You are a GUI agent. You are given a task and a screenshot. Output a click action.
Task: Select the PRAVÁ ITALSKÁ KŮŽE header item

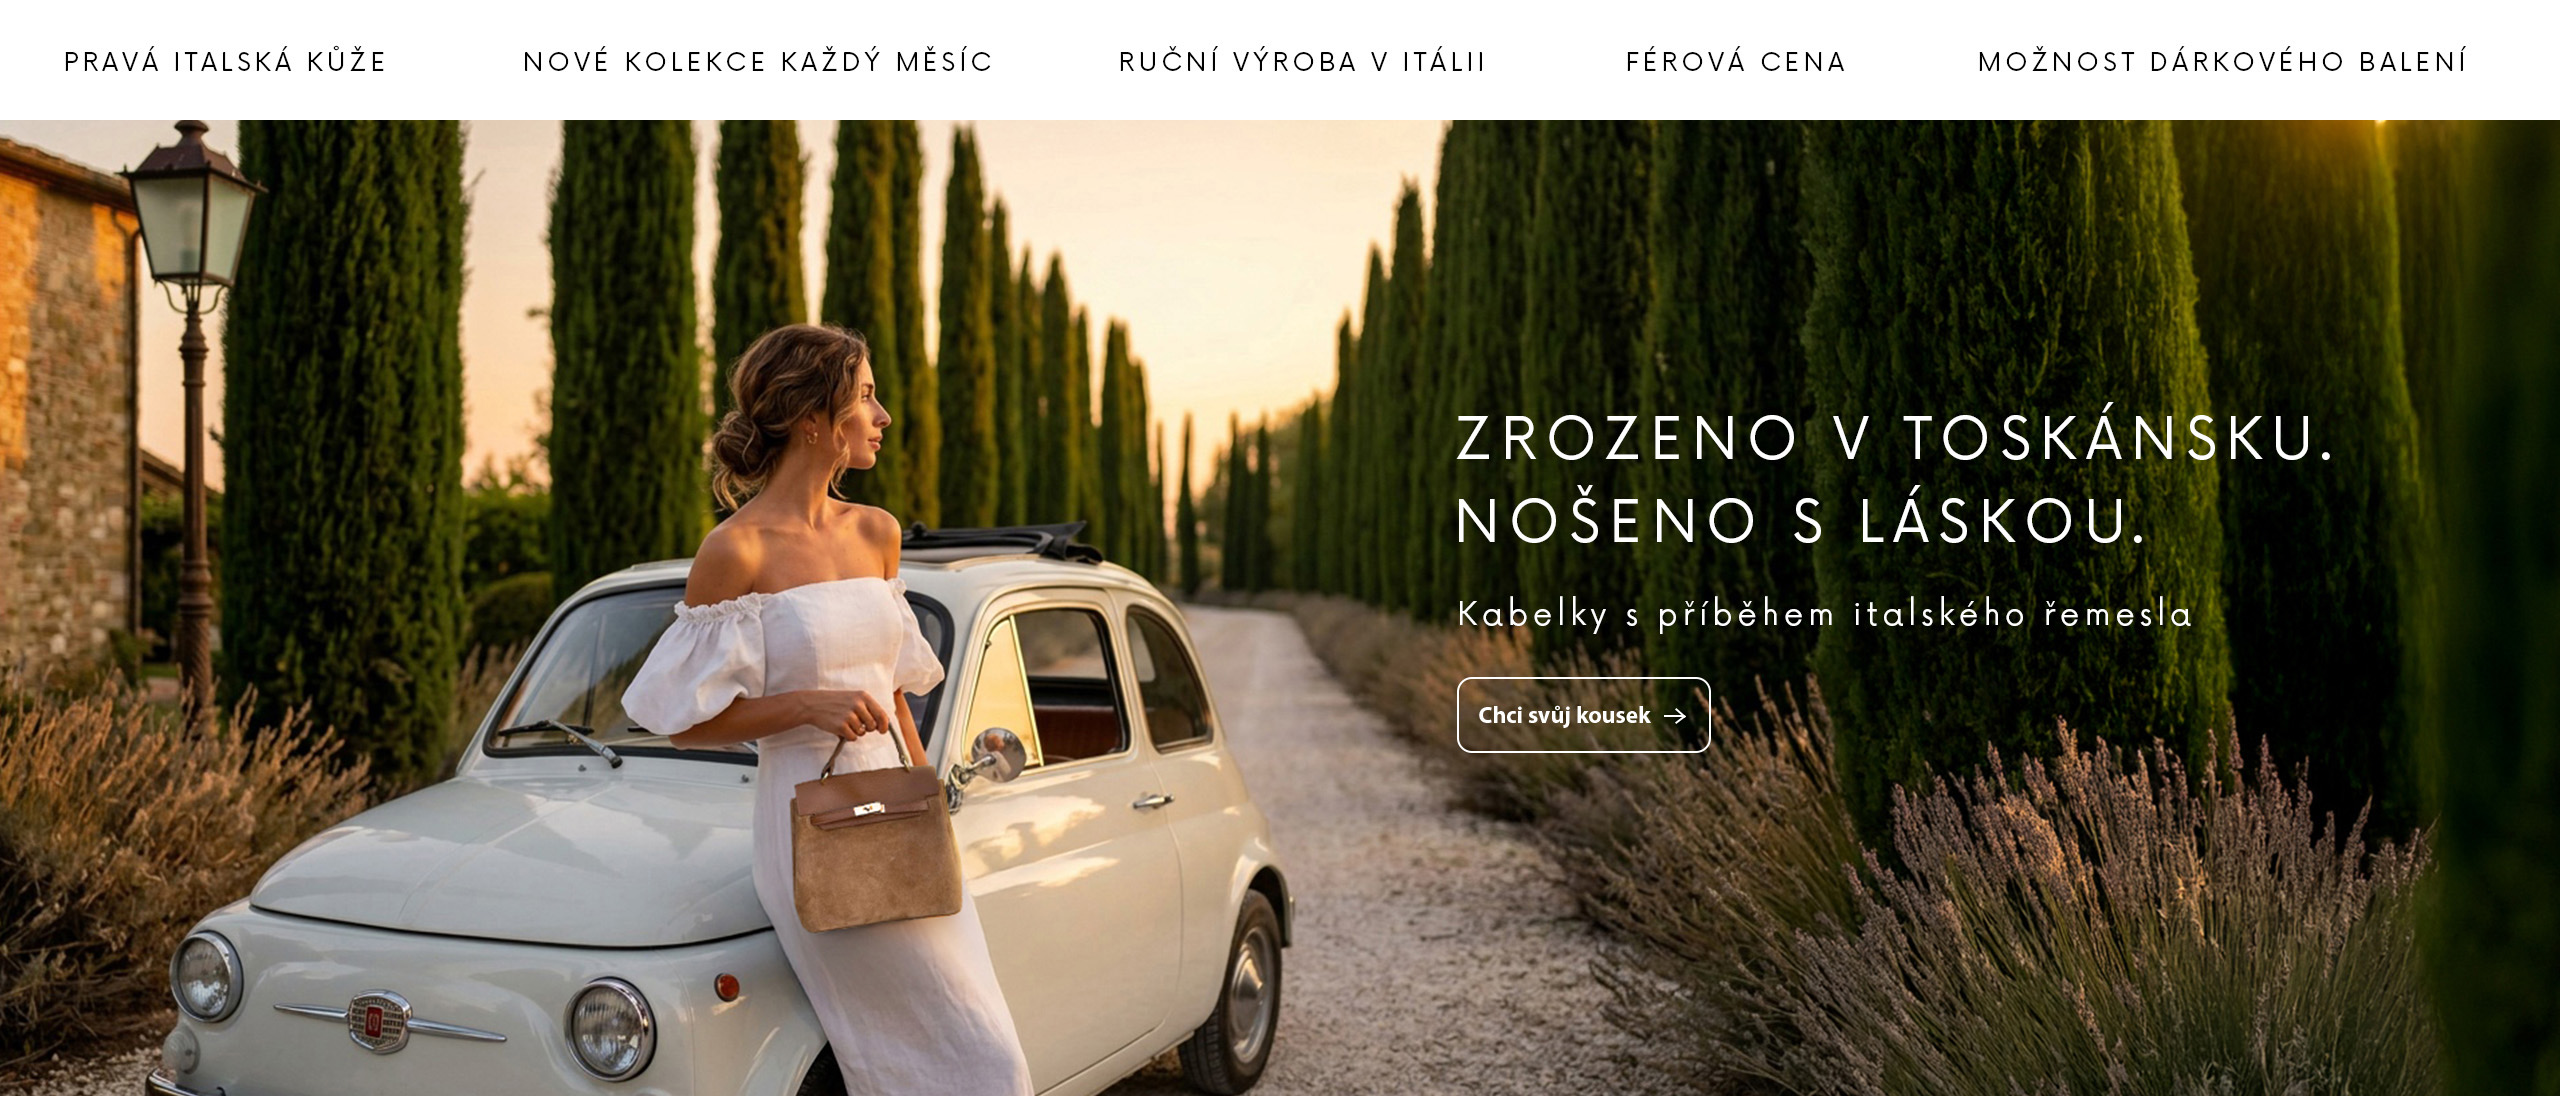(225, 62)
